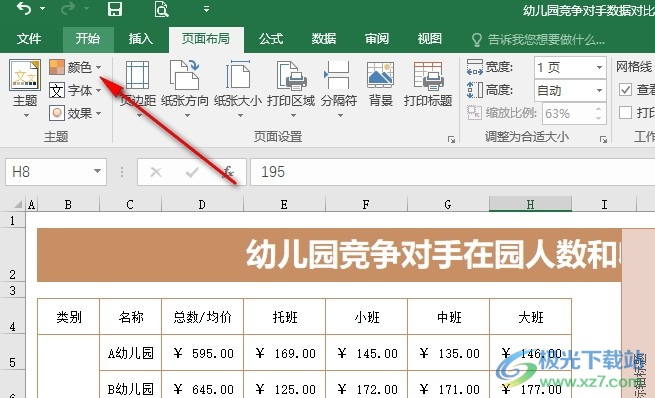The width and height of the screenshot is (655, 398).
Task: Switch to the 公式 (Formulas) tab
Action: click(x=271, y=39)
